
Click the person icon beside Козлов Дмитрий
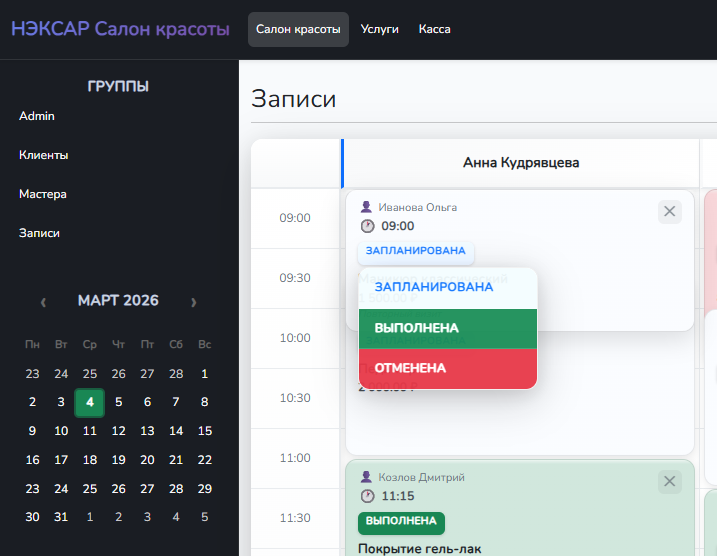(x=366, y=477)
